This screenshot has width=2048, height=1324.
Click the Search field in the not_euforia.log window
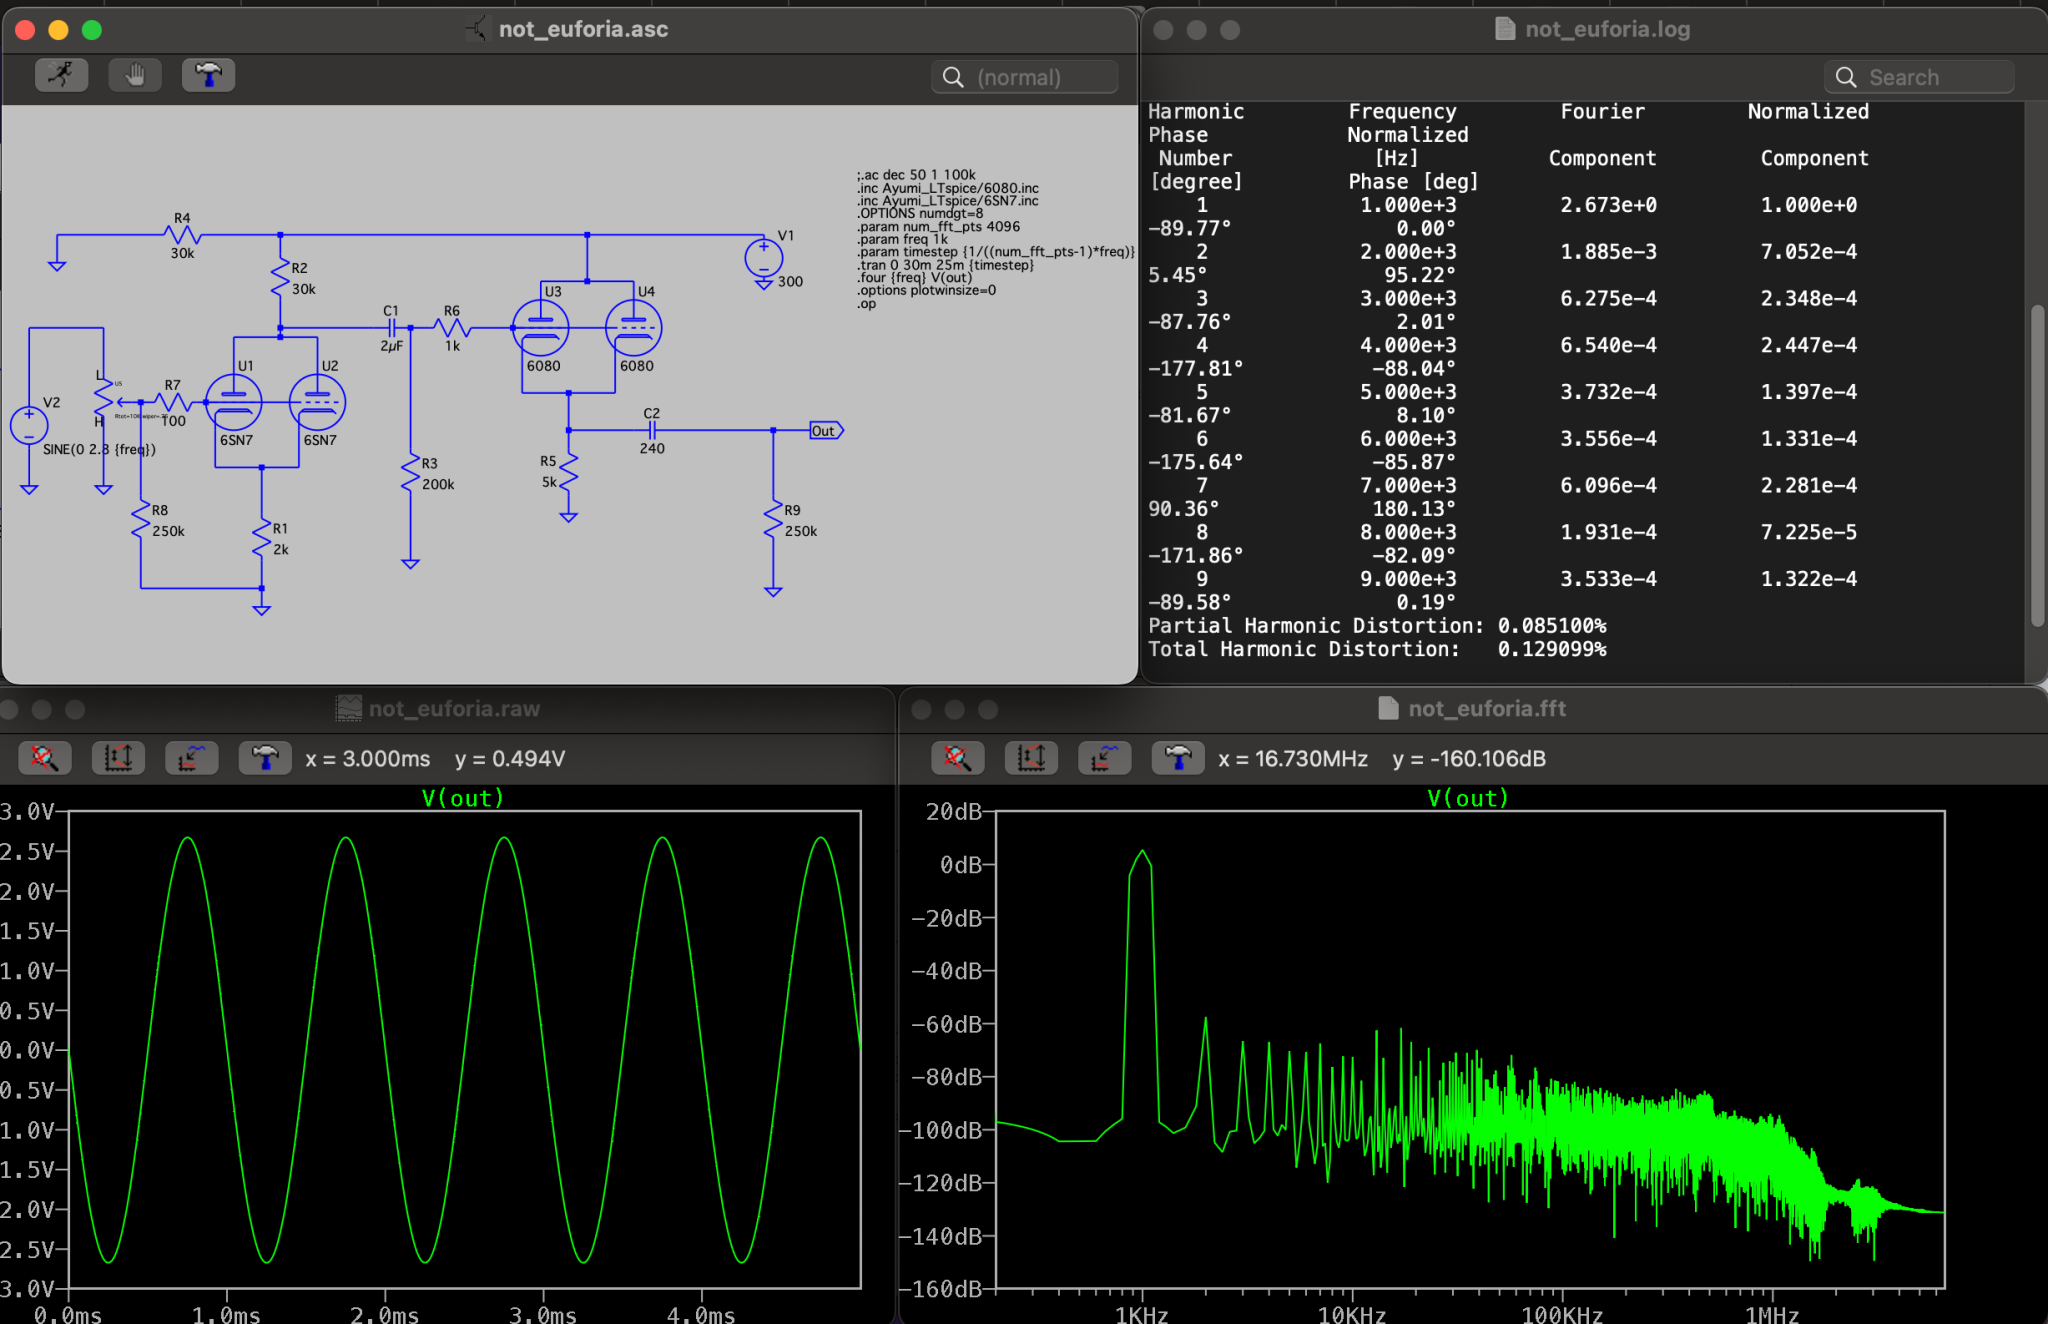pyautogui.click(x=1919, y=77)
